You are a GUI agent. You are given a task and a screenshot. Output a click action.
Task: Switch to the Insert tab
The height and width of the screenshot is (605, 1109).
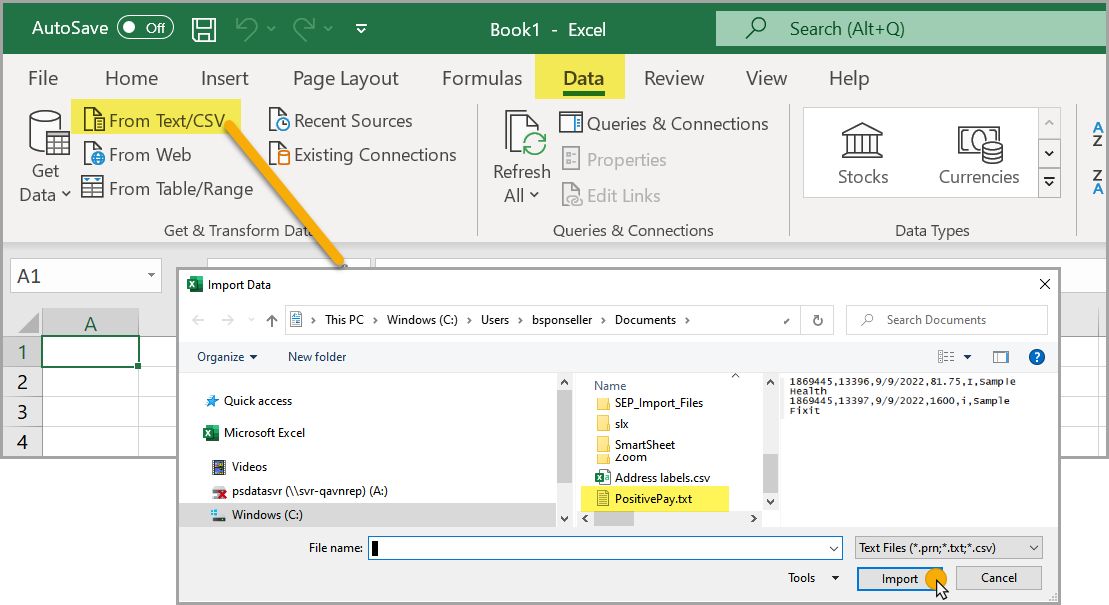click(x=224, y=78)
